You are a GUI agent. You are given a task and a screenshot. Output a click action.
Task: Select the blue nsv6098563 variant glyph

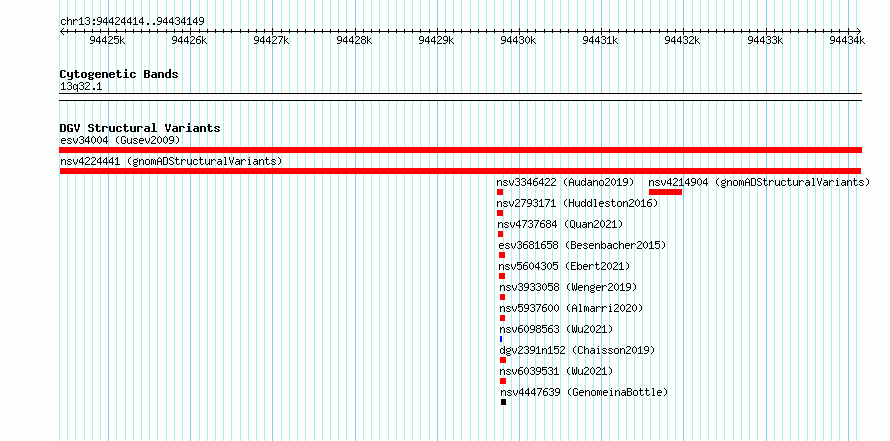(x=501, y=339)
